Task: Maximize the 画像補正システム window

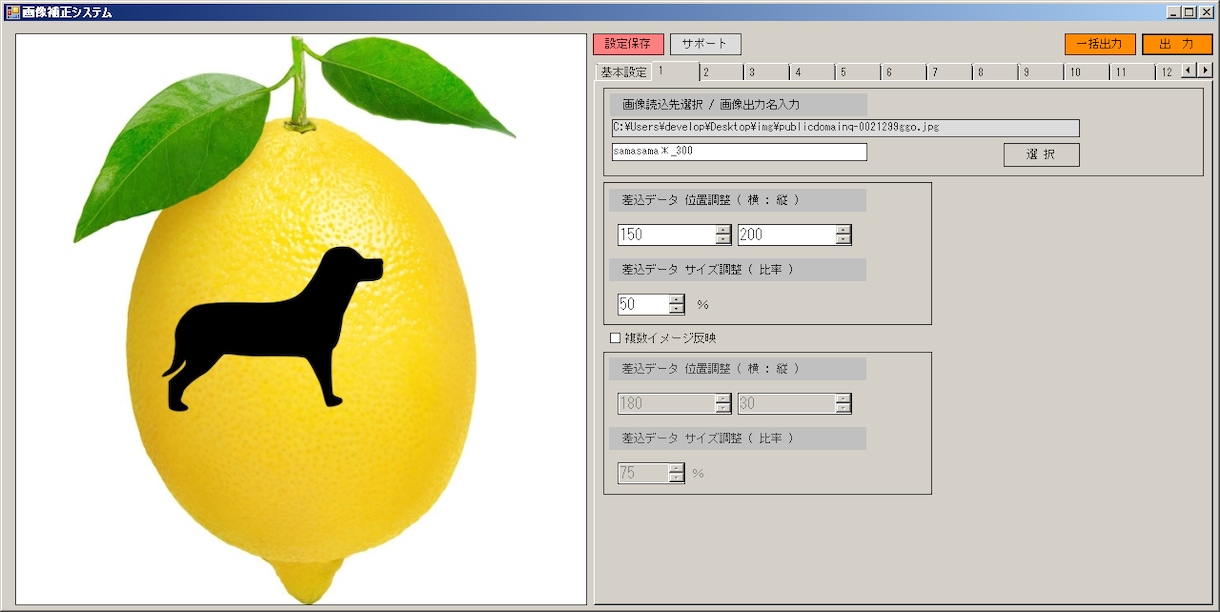Action: pyautogui.click(x=1188, y=12)
